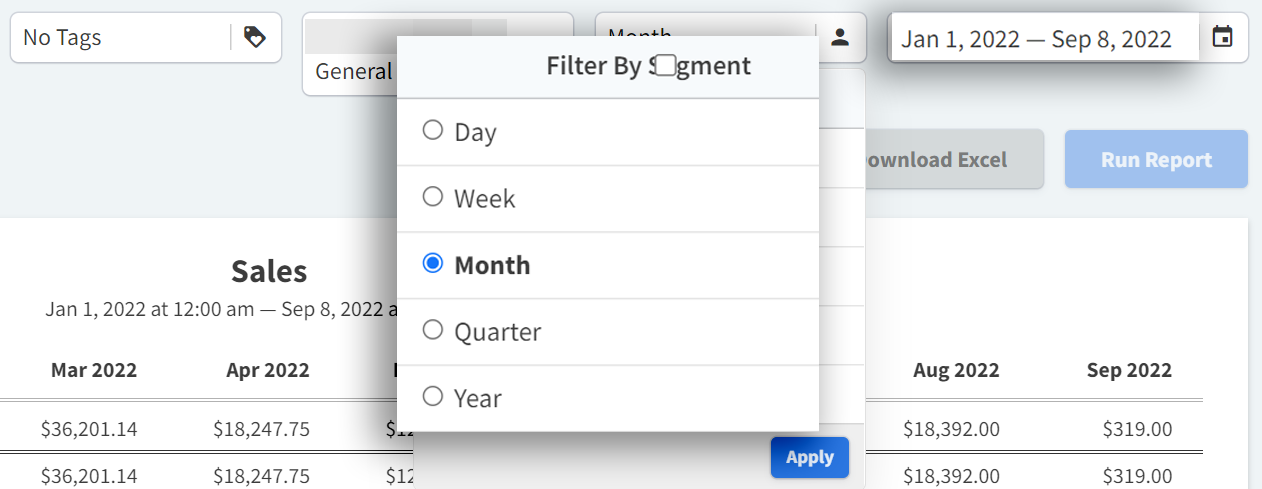The height and width of the screenshot is (489, 1262).
Task: Choose the Month radio option
Action: (x=433, y=264)
